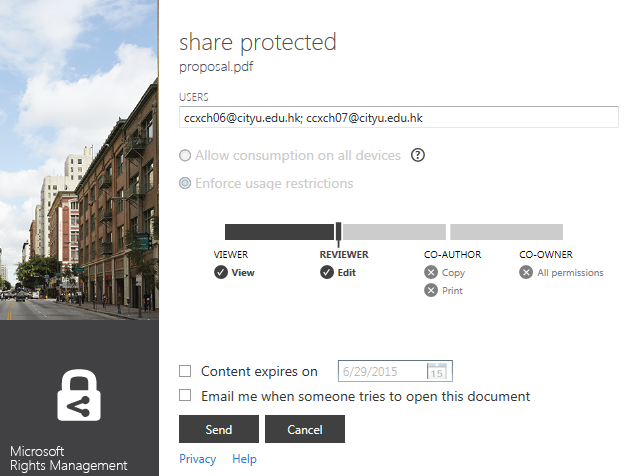Open the Privacy link
The image size is (625, 476).
197,459
